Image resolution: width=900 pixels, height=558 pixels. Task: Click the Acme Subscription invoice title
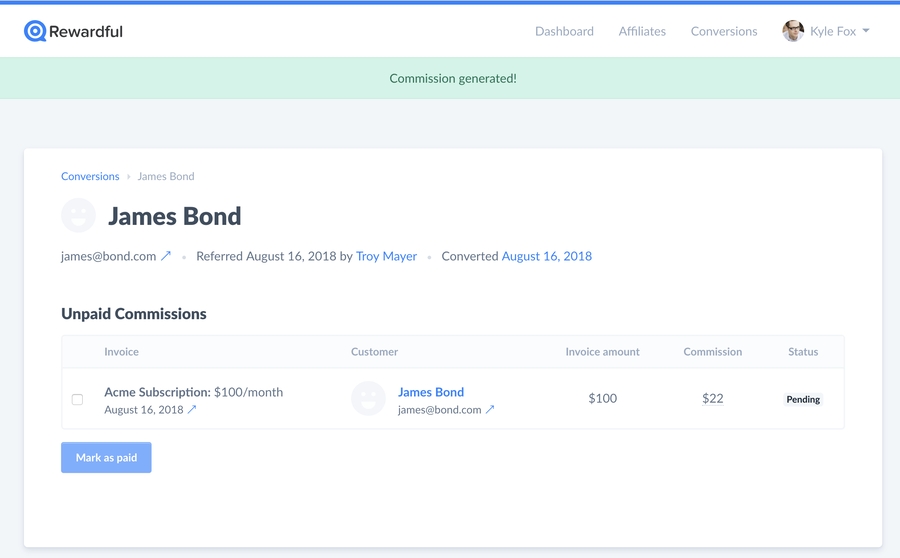157,392
